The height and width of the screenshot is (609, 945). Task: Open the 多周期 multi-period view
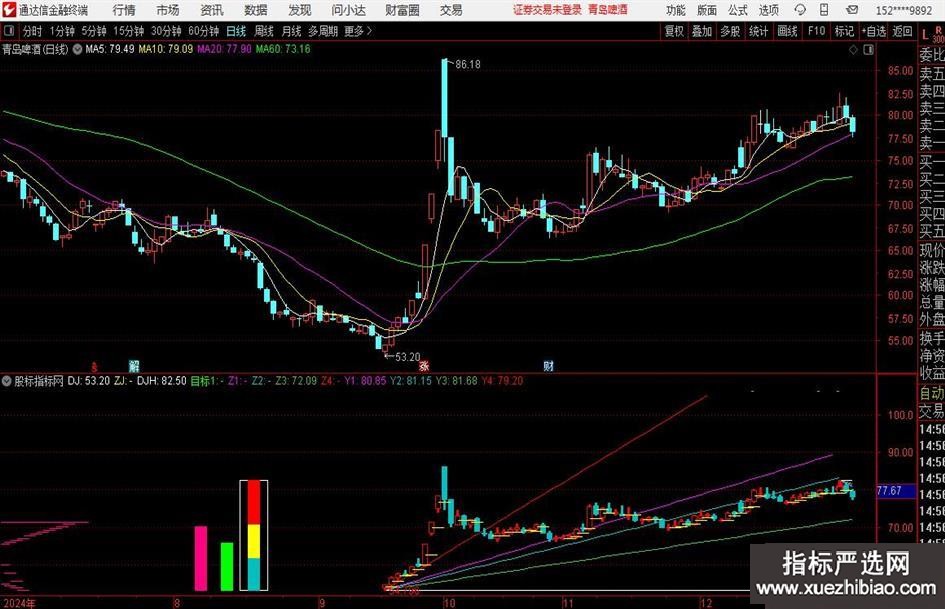click(x=323, y=31)
